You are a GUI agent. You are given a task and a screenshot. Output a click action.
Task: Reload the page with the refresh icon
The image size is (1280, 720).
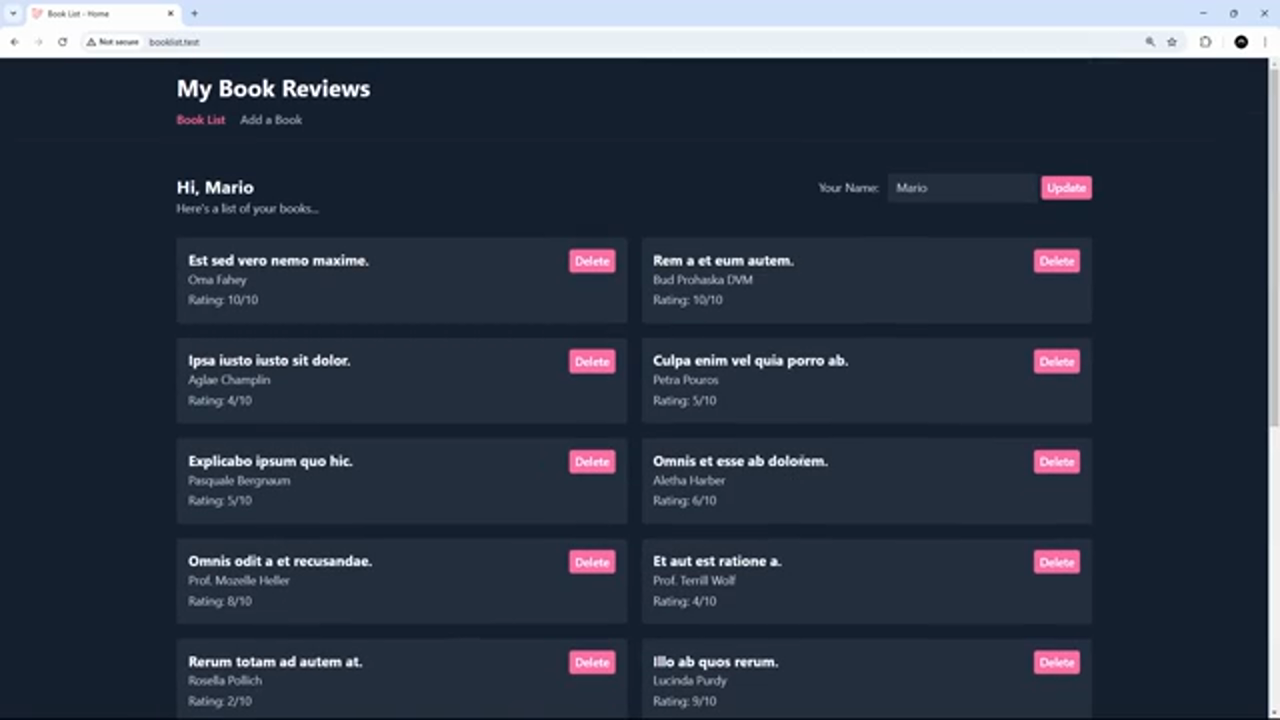pos(62,42)
